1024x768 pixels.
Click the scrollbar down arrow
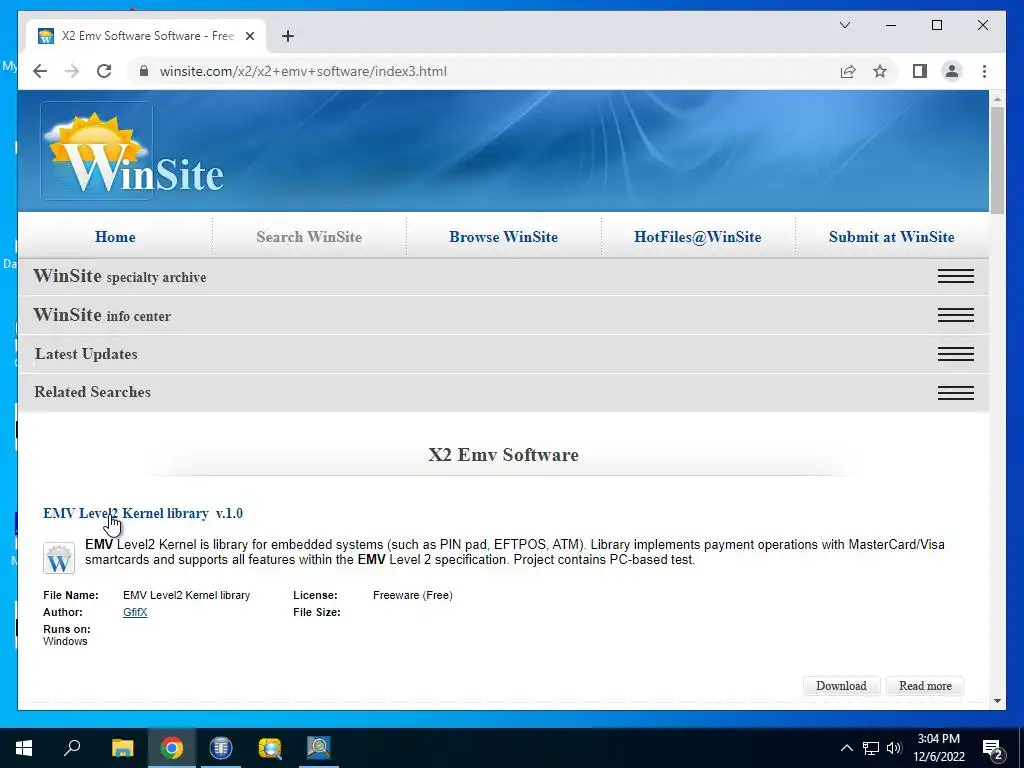(997, 701)
